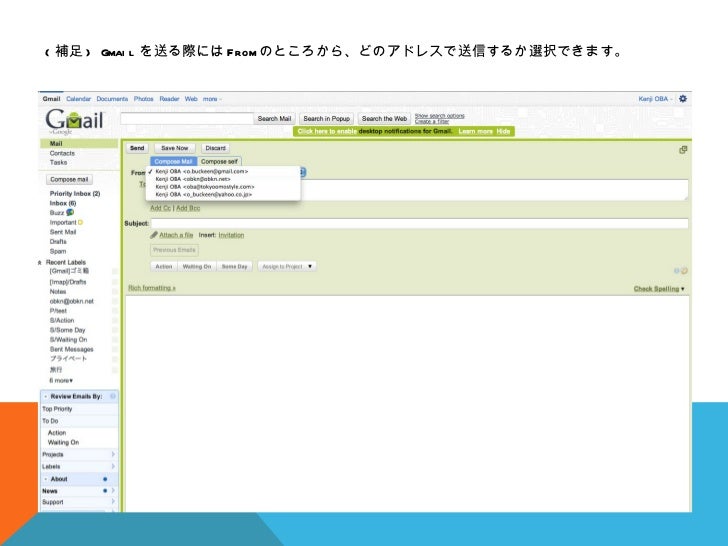Click the blue dot beside About
This screenshot has height=546, width=728.
tap(105, 479)
